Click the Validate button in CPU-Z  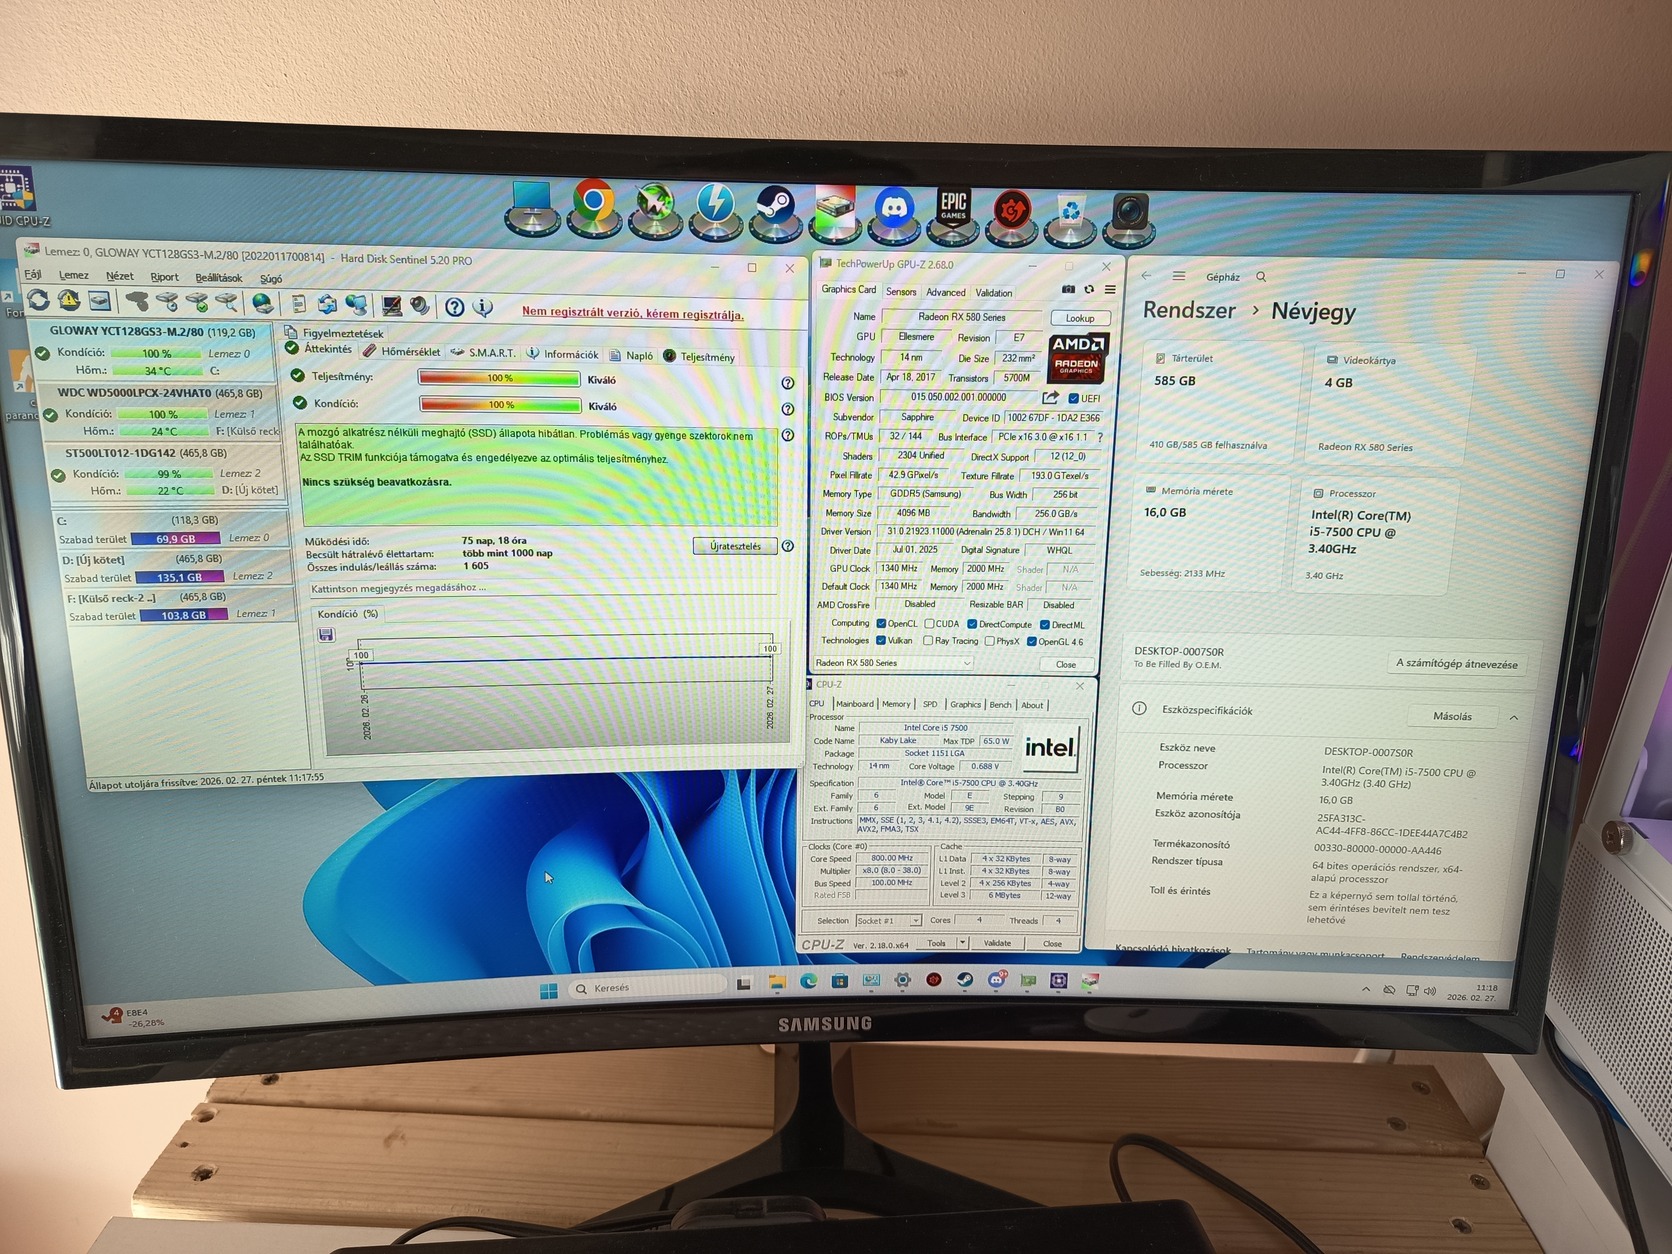(997, 943)
